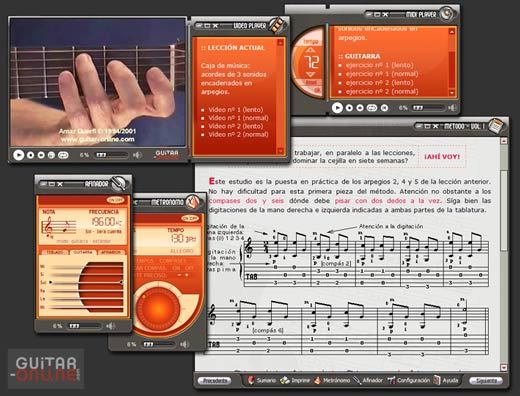This screenshot has height=396, width=520.
Task: Select the Guitarra tab in Afinador
Action: (x=83, y=252)
